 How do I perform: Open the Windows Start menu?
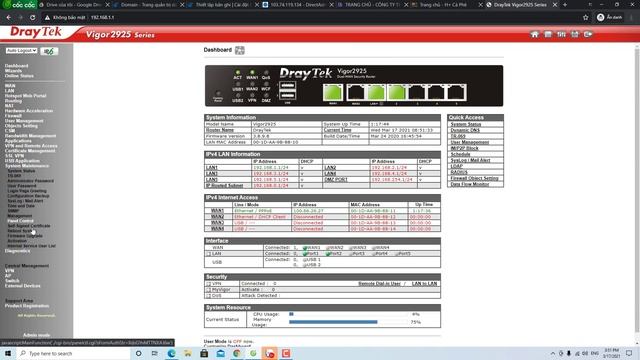pos(8,353)
